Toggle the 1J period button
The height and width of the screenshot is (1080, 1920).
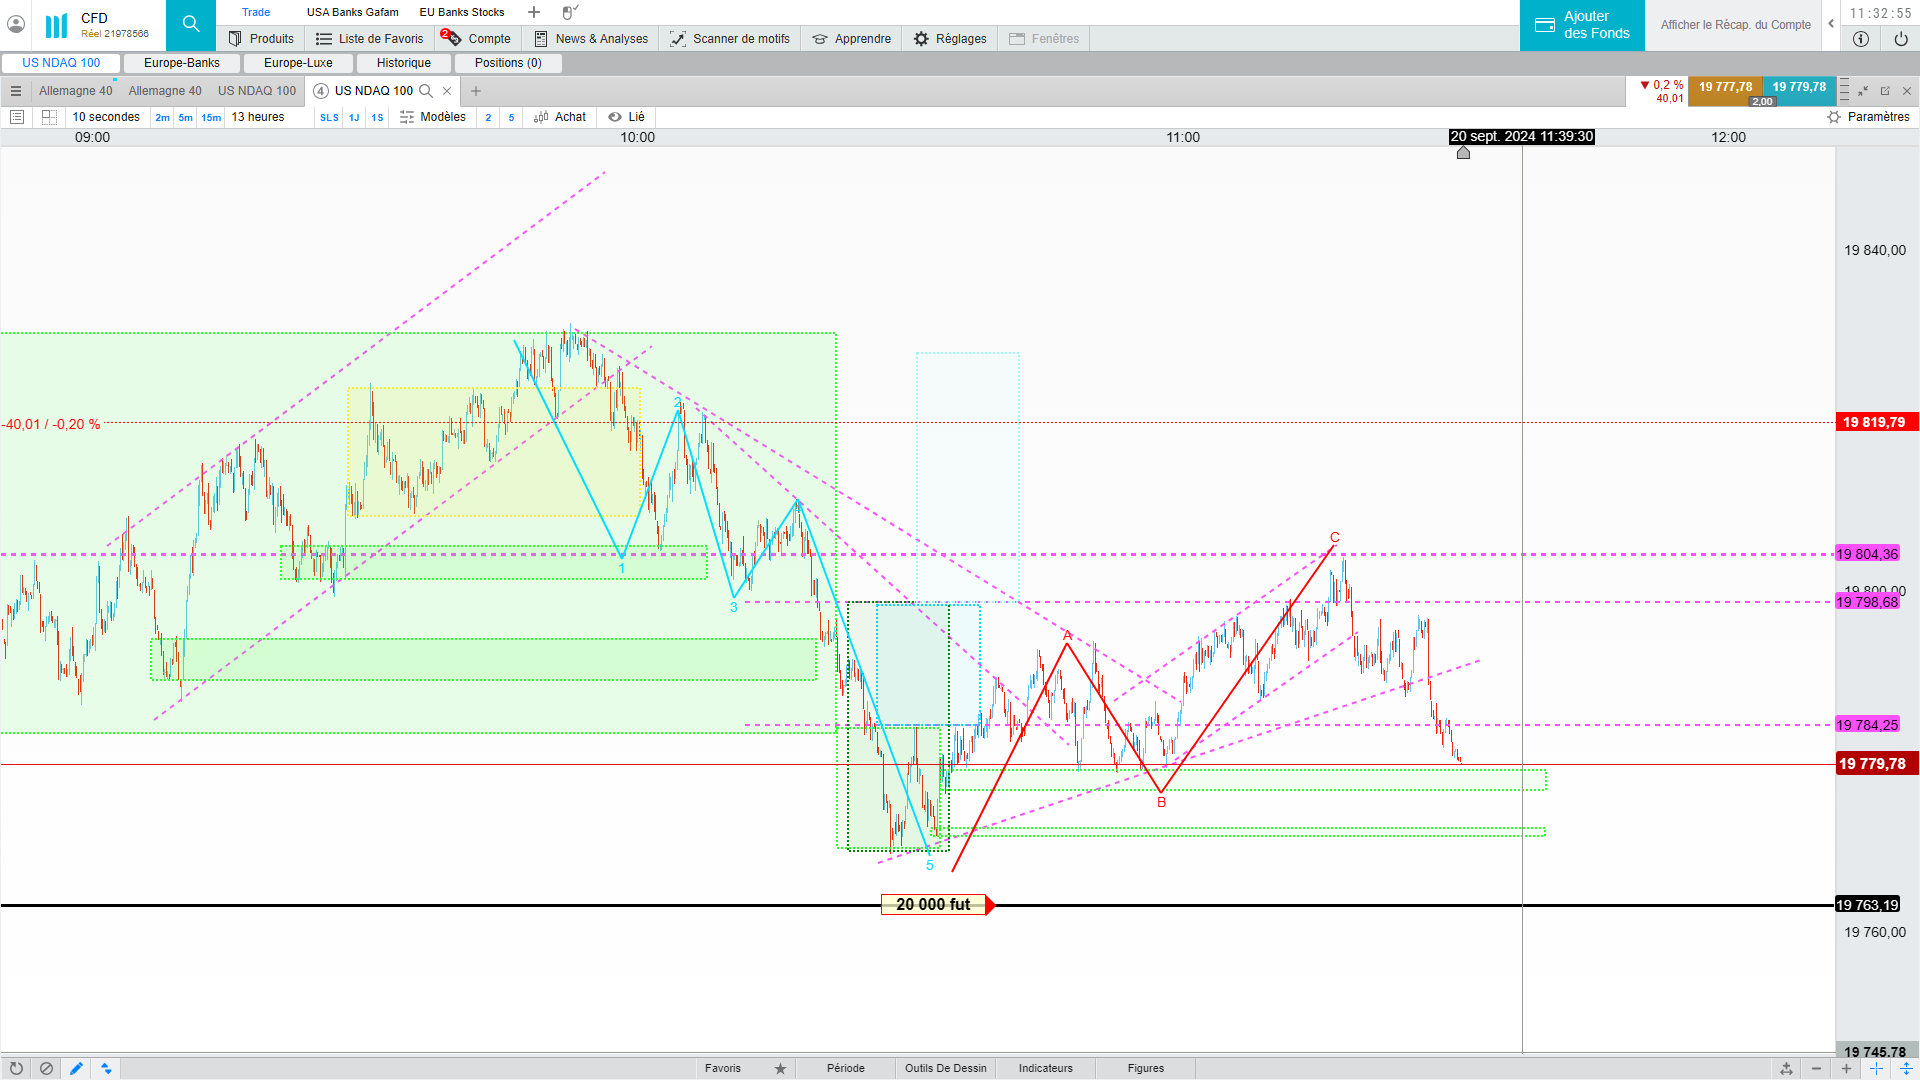pyautogui.click(x=354, y=117)
